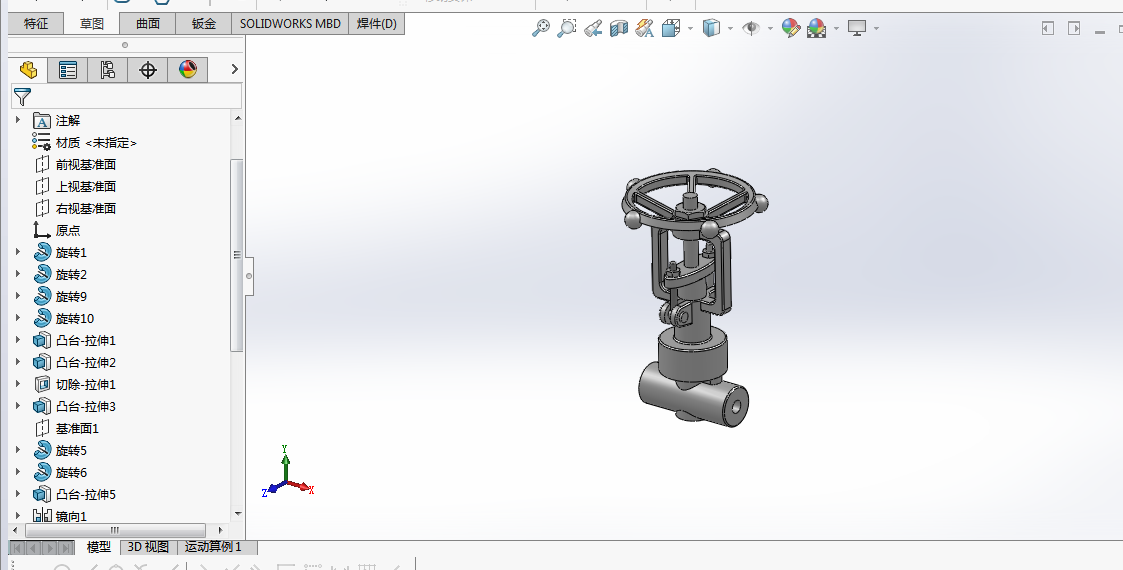
Task: Open the View Settings dropdown arrow
Action: pos(876,29)
